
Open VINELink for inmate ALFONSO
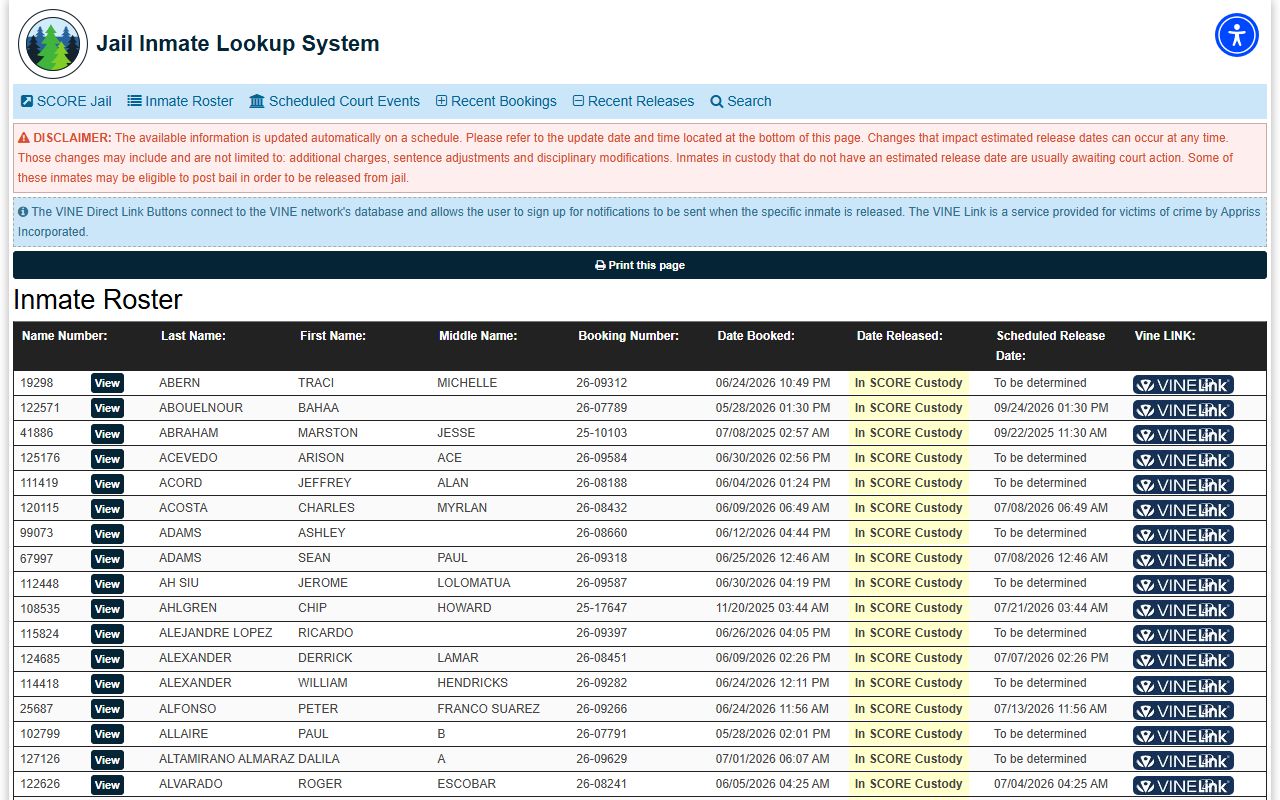1183,710
